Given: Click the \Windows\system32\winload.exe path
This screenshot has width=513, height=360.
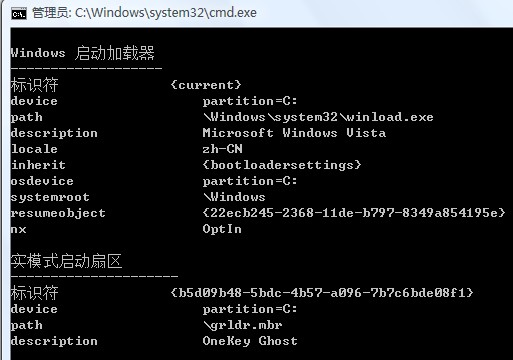Looking at the screenshot, I should pos(318,117).
